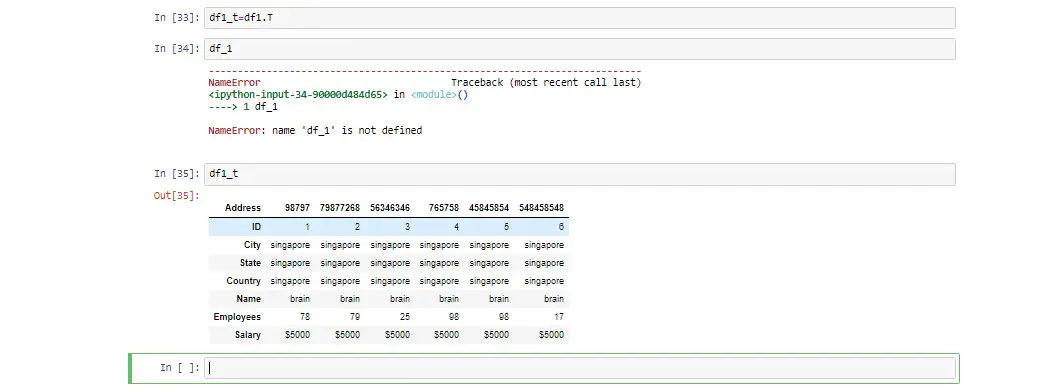Select the code cell containing df1_t=df1.T
Screen dimensions: 1037x391
pos(579,18)
